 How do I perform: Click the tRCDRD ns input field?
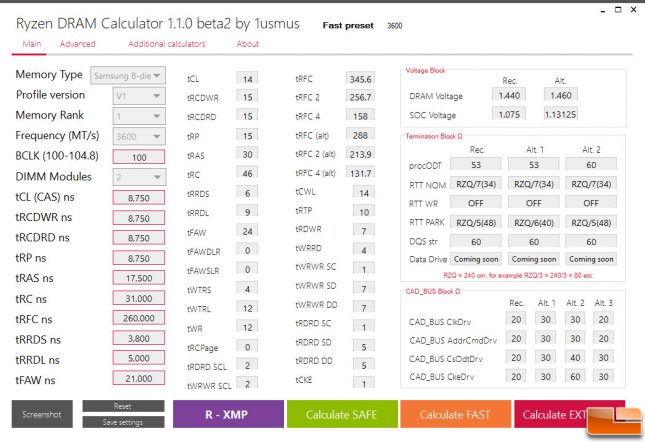(139, 238)
